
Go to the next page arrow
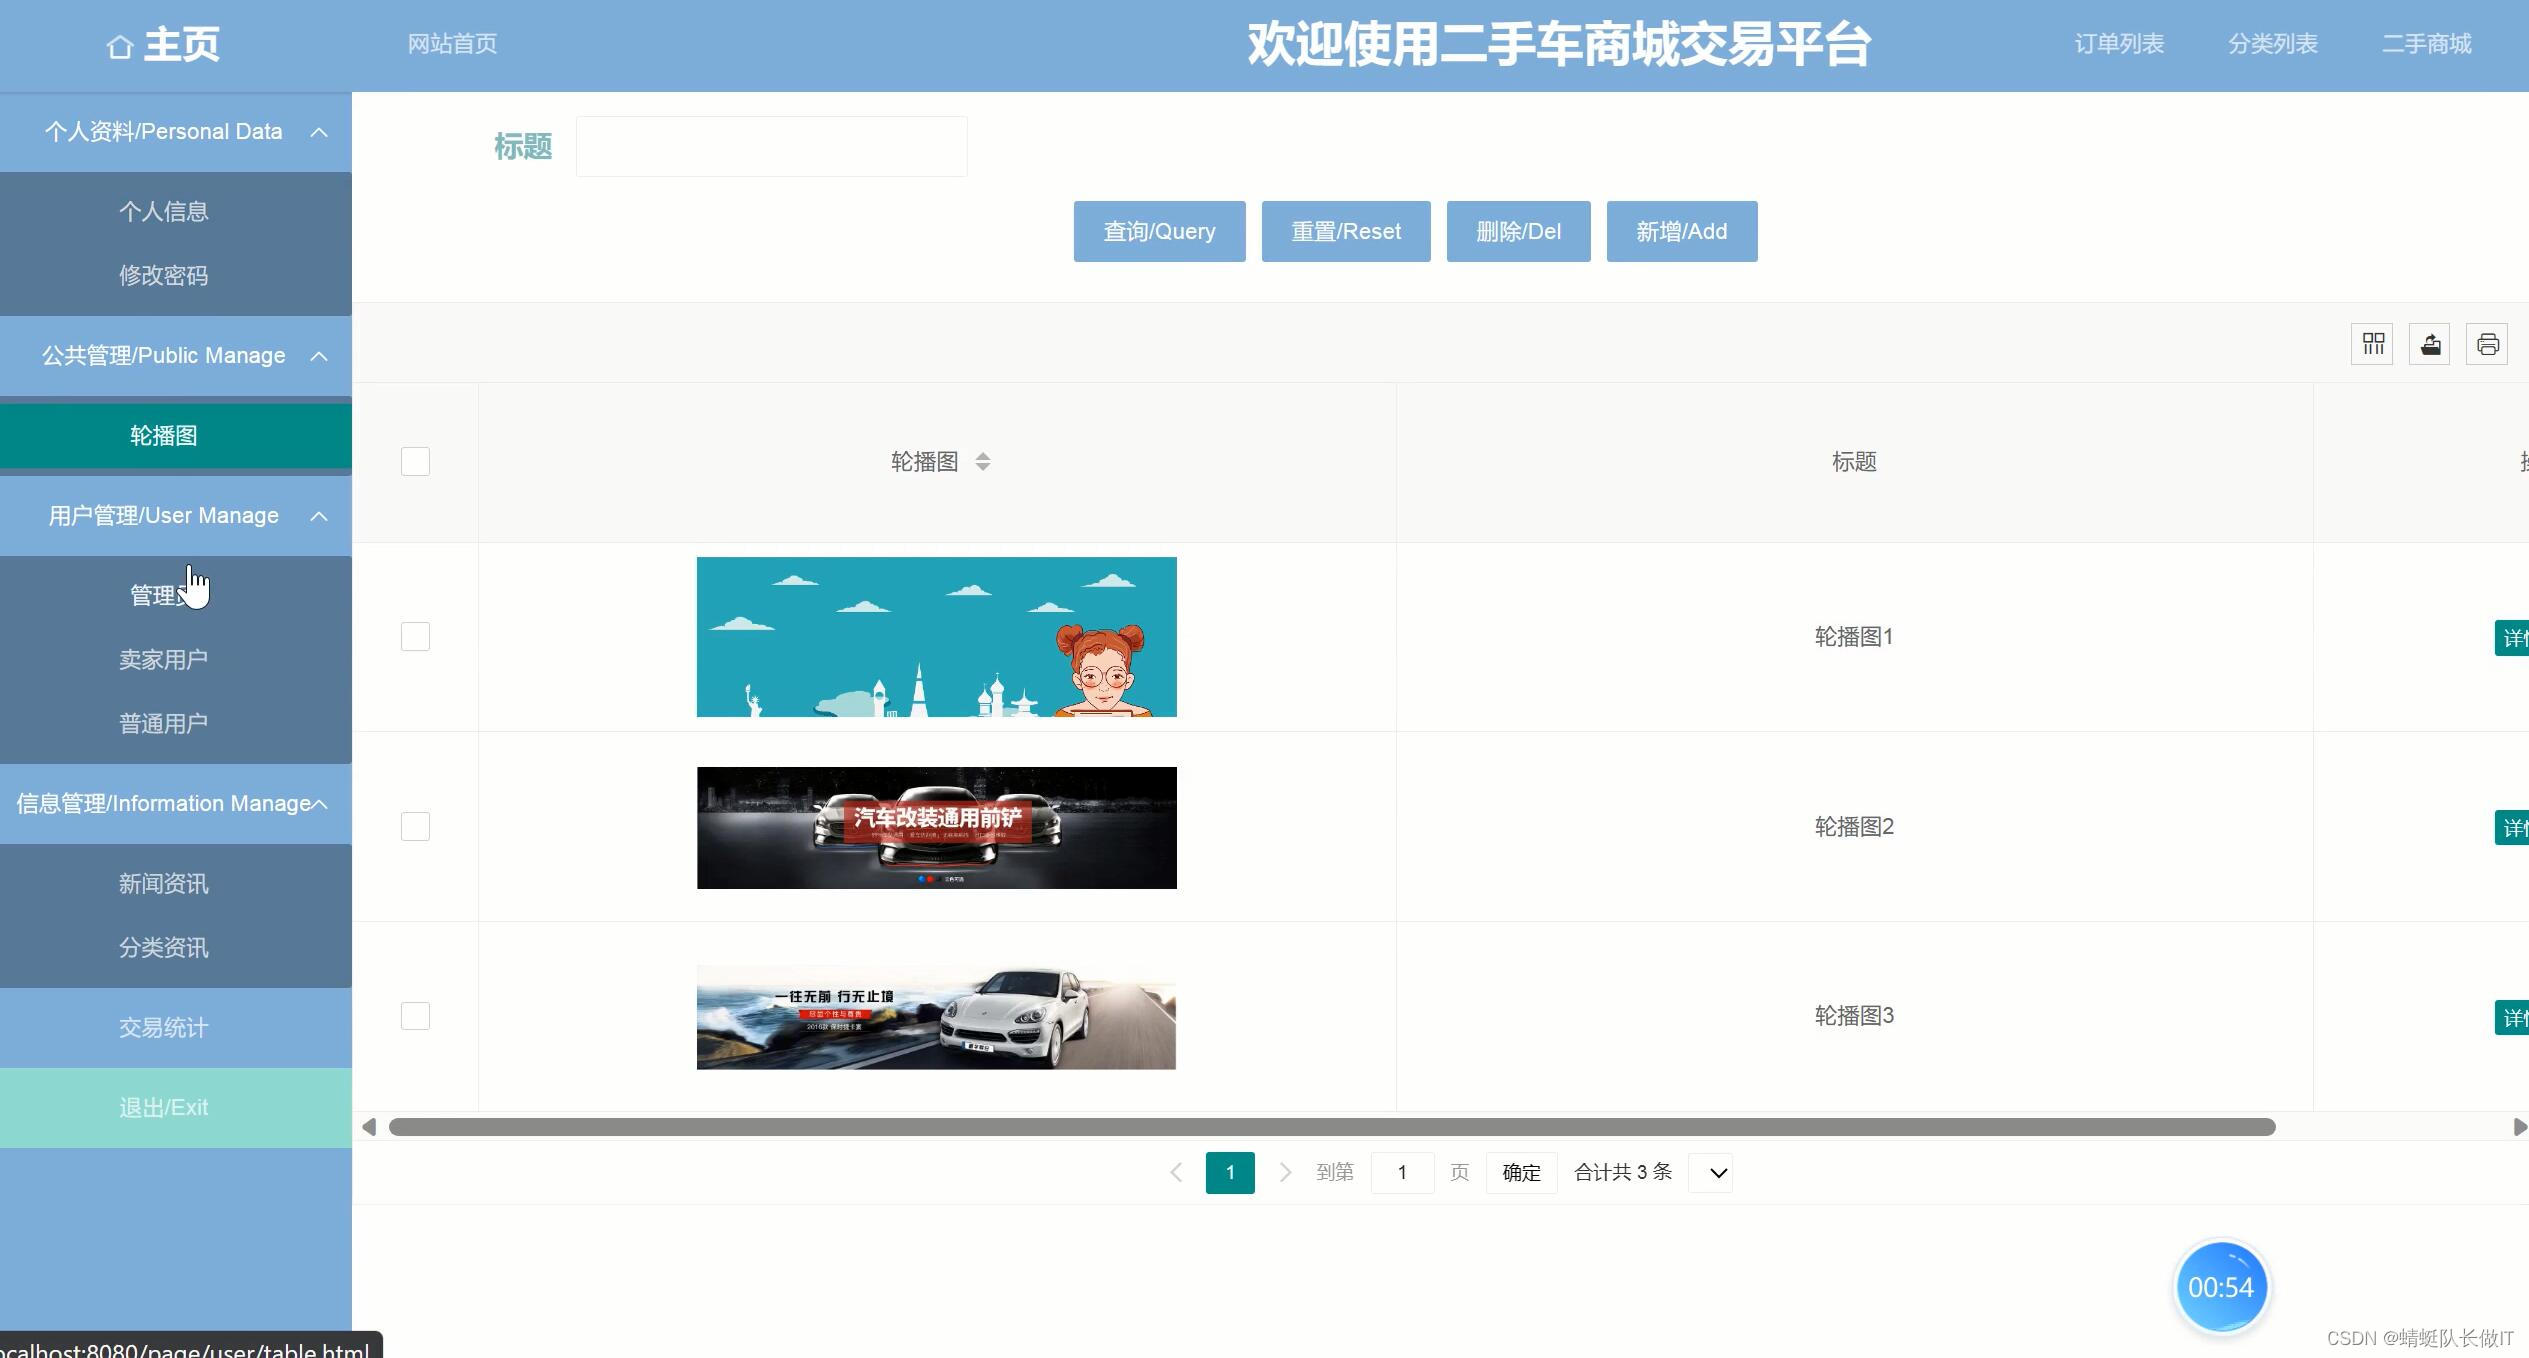click(x=1286, y=1172)
